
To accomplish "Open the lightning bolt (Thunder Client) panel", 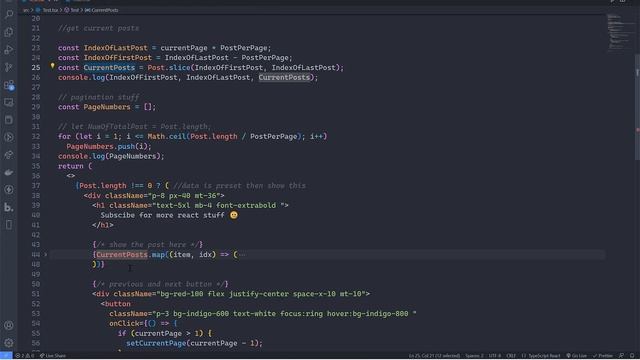I will pos(9,190).
